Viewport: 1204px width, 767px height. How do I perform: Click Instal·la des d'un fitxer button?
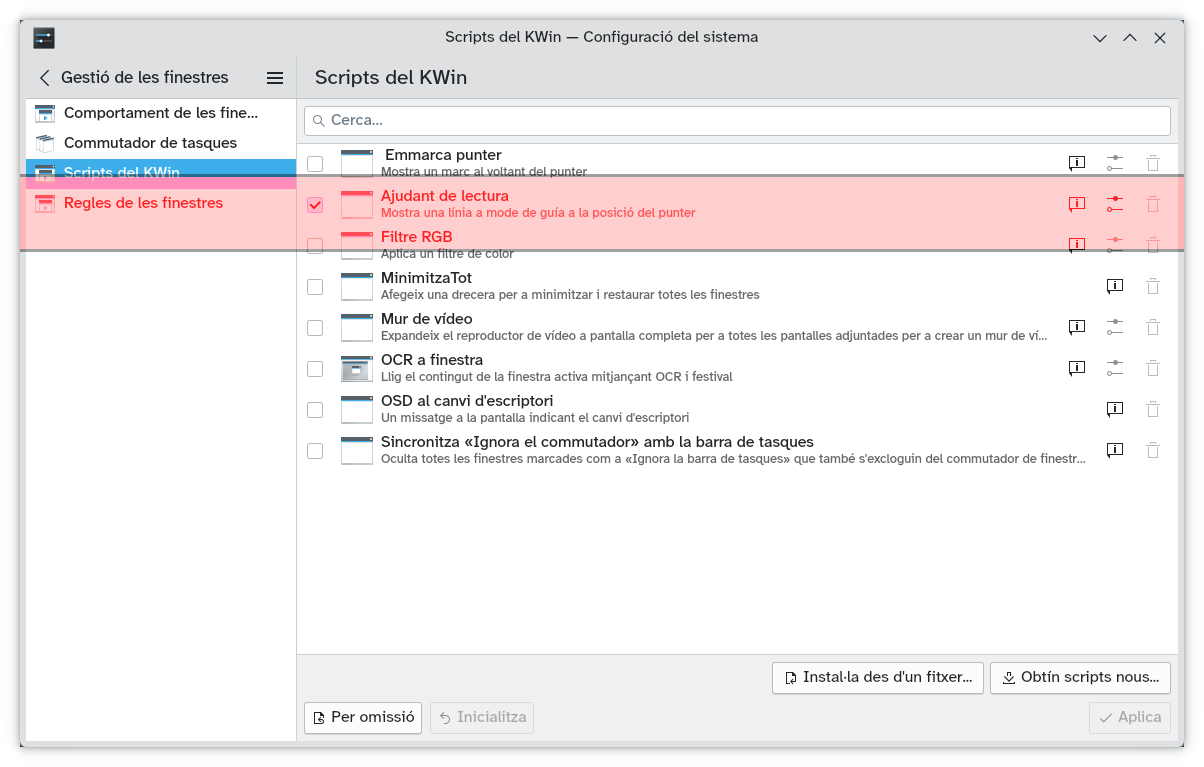coord(878,677)
